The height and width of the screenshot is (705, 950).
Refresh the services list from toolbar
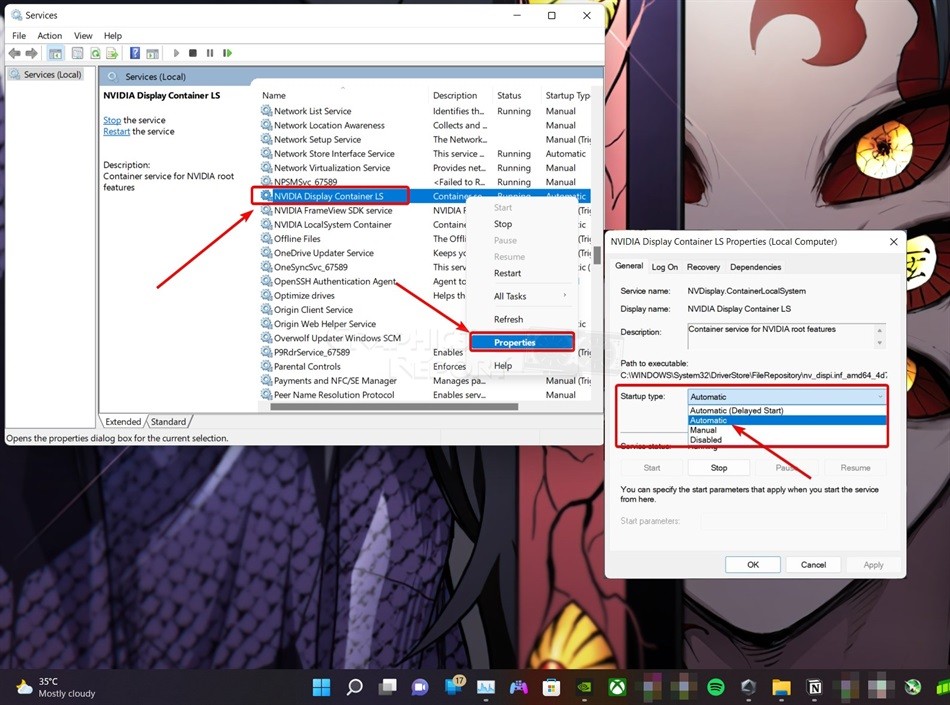(x=95, y=53)
